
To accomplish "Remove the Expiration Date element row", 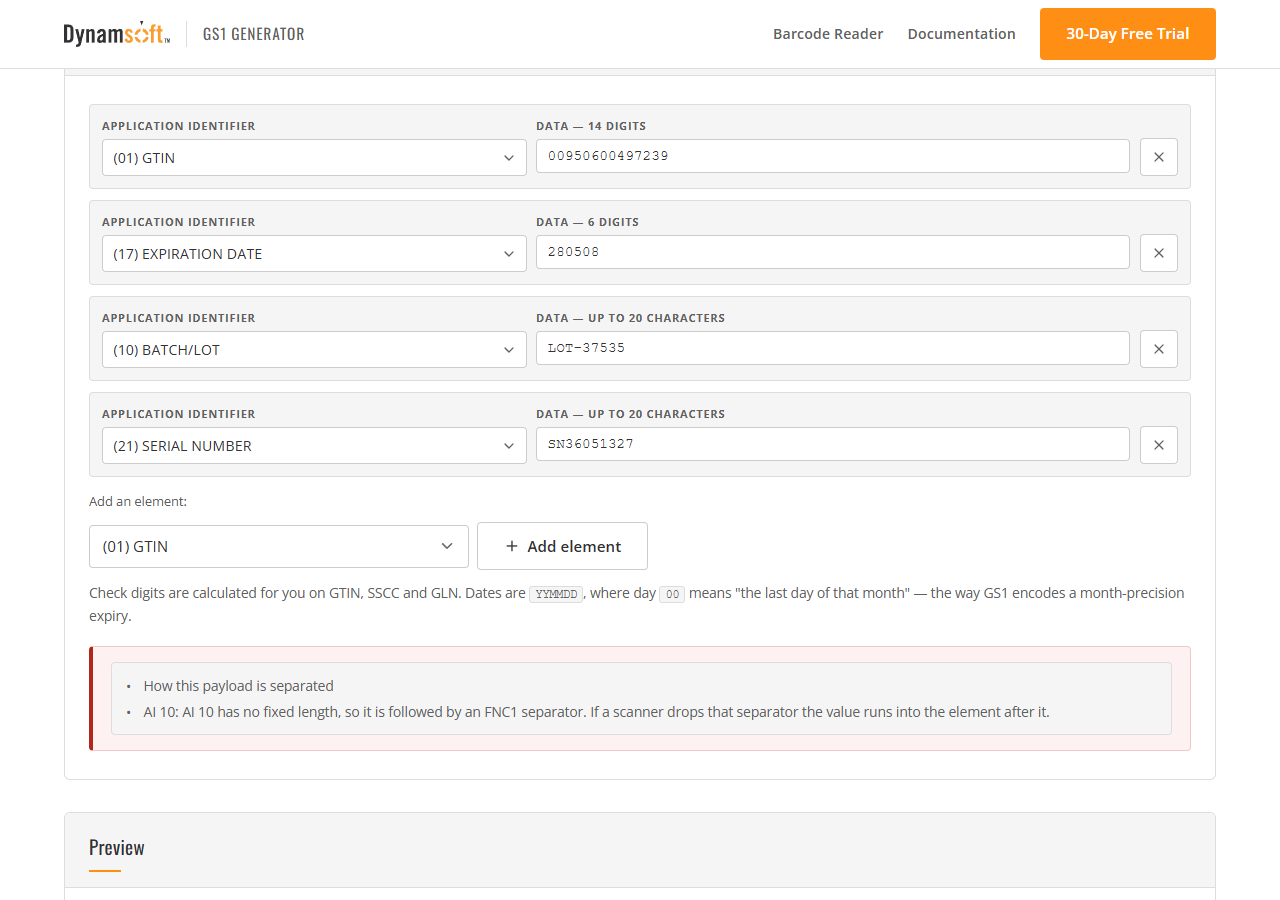I will (1159, 253).
